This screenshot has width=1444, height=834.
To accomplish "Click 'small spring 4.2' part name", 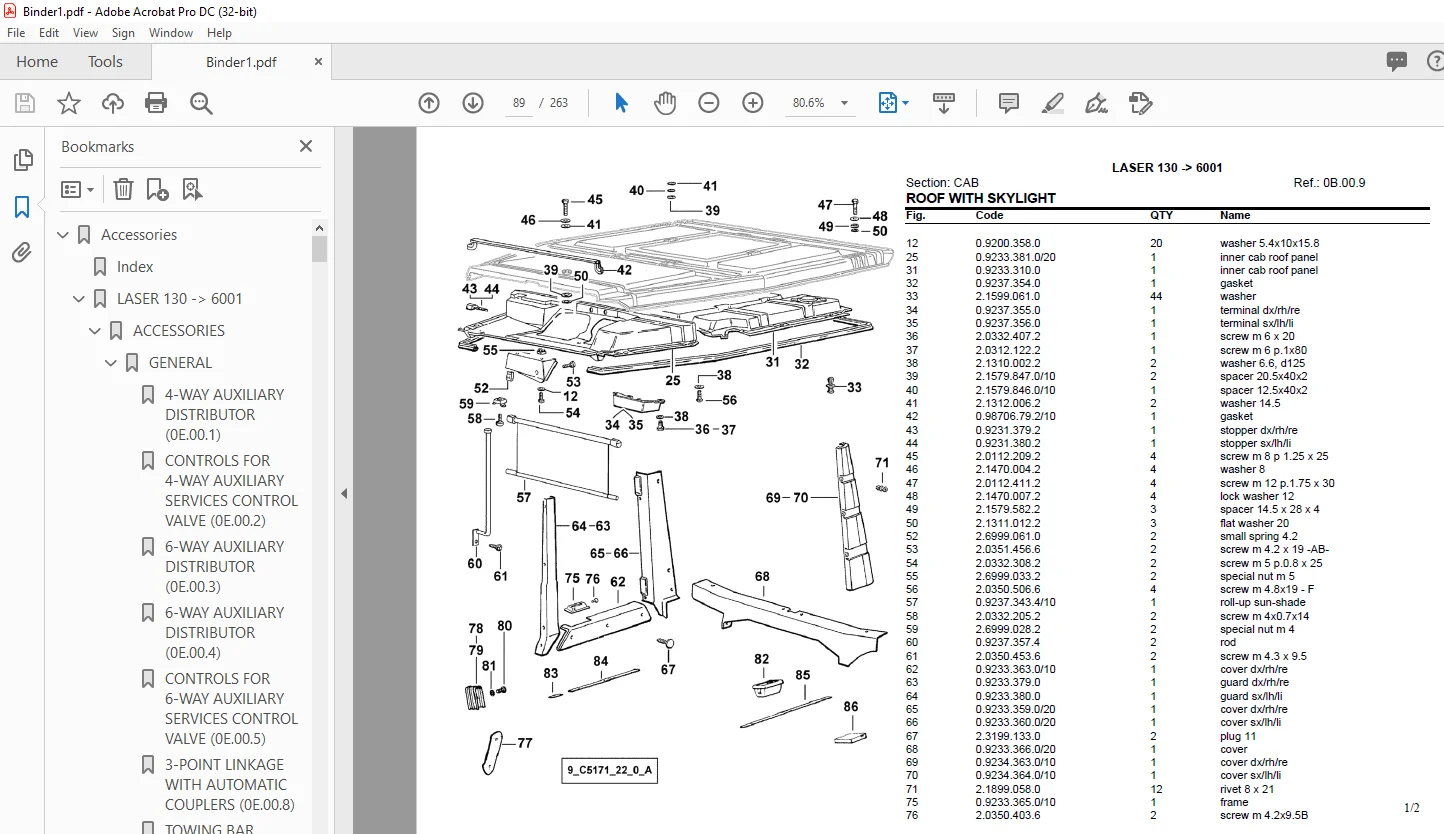I will click(x=1258, y=536).
